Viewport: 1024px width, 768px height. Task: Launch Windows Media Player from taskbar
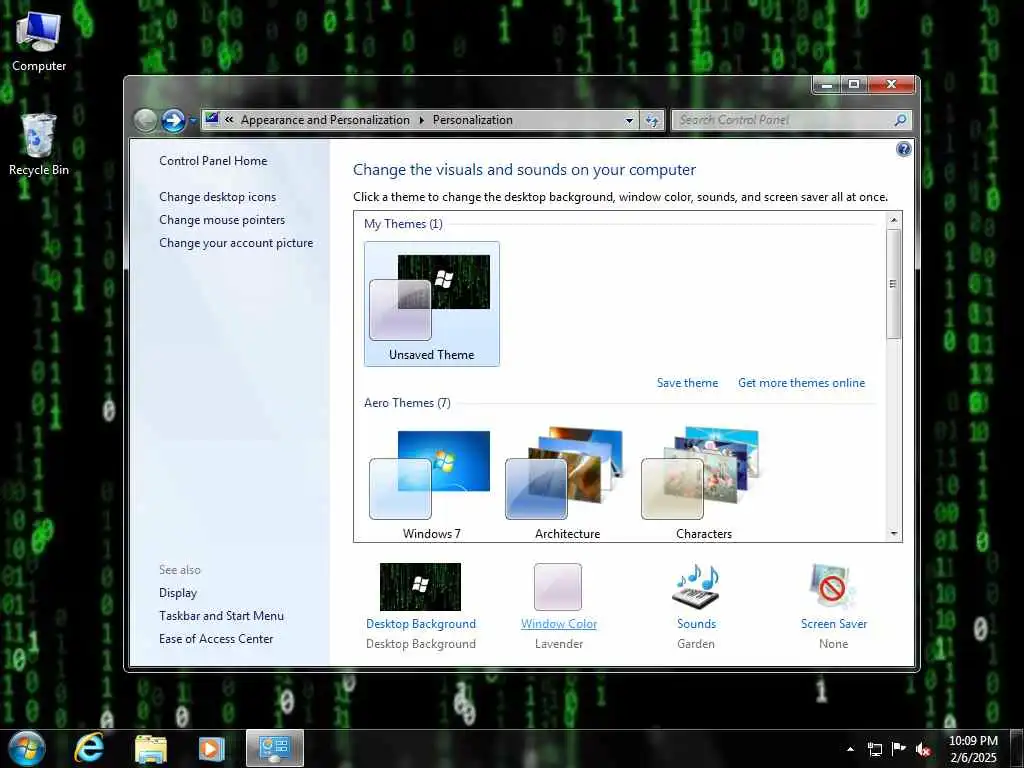click(x=212, y=748)
